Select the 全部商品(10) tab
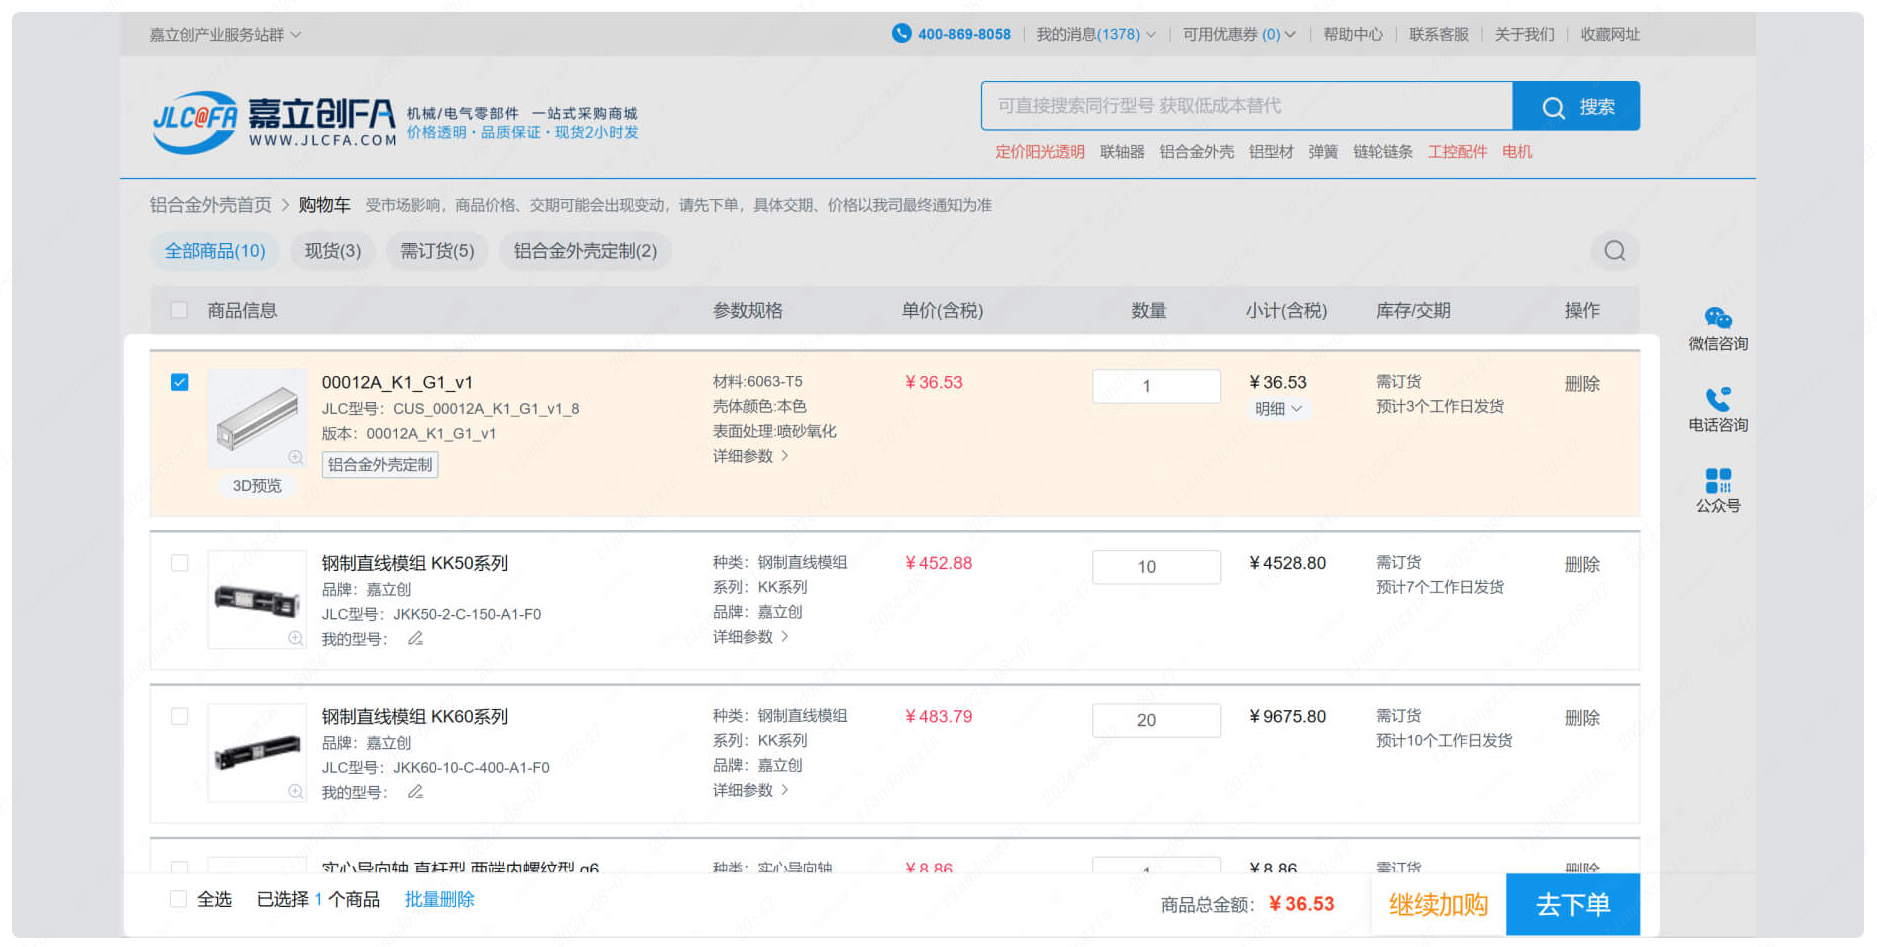This screenshot has height=947, width=1877. 215,251
